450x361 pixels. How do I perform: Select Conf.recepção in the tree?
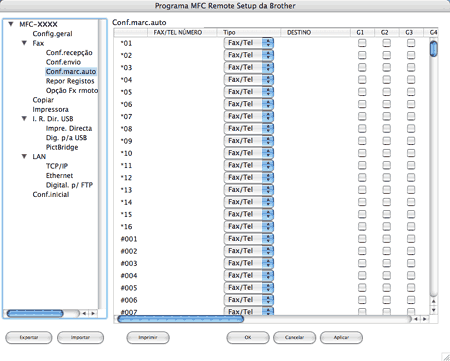pyautogui.click(x=69, y=53)
